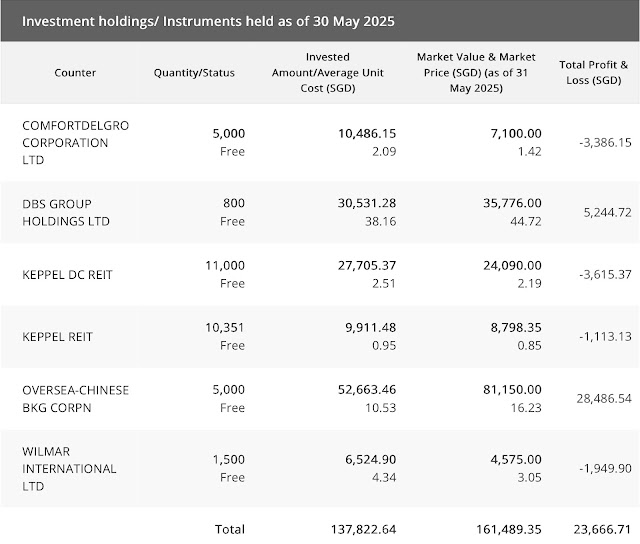Click market price 1.42
Screen dimensions: 640x544
click(529, 151)
